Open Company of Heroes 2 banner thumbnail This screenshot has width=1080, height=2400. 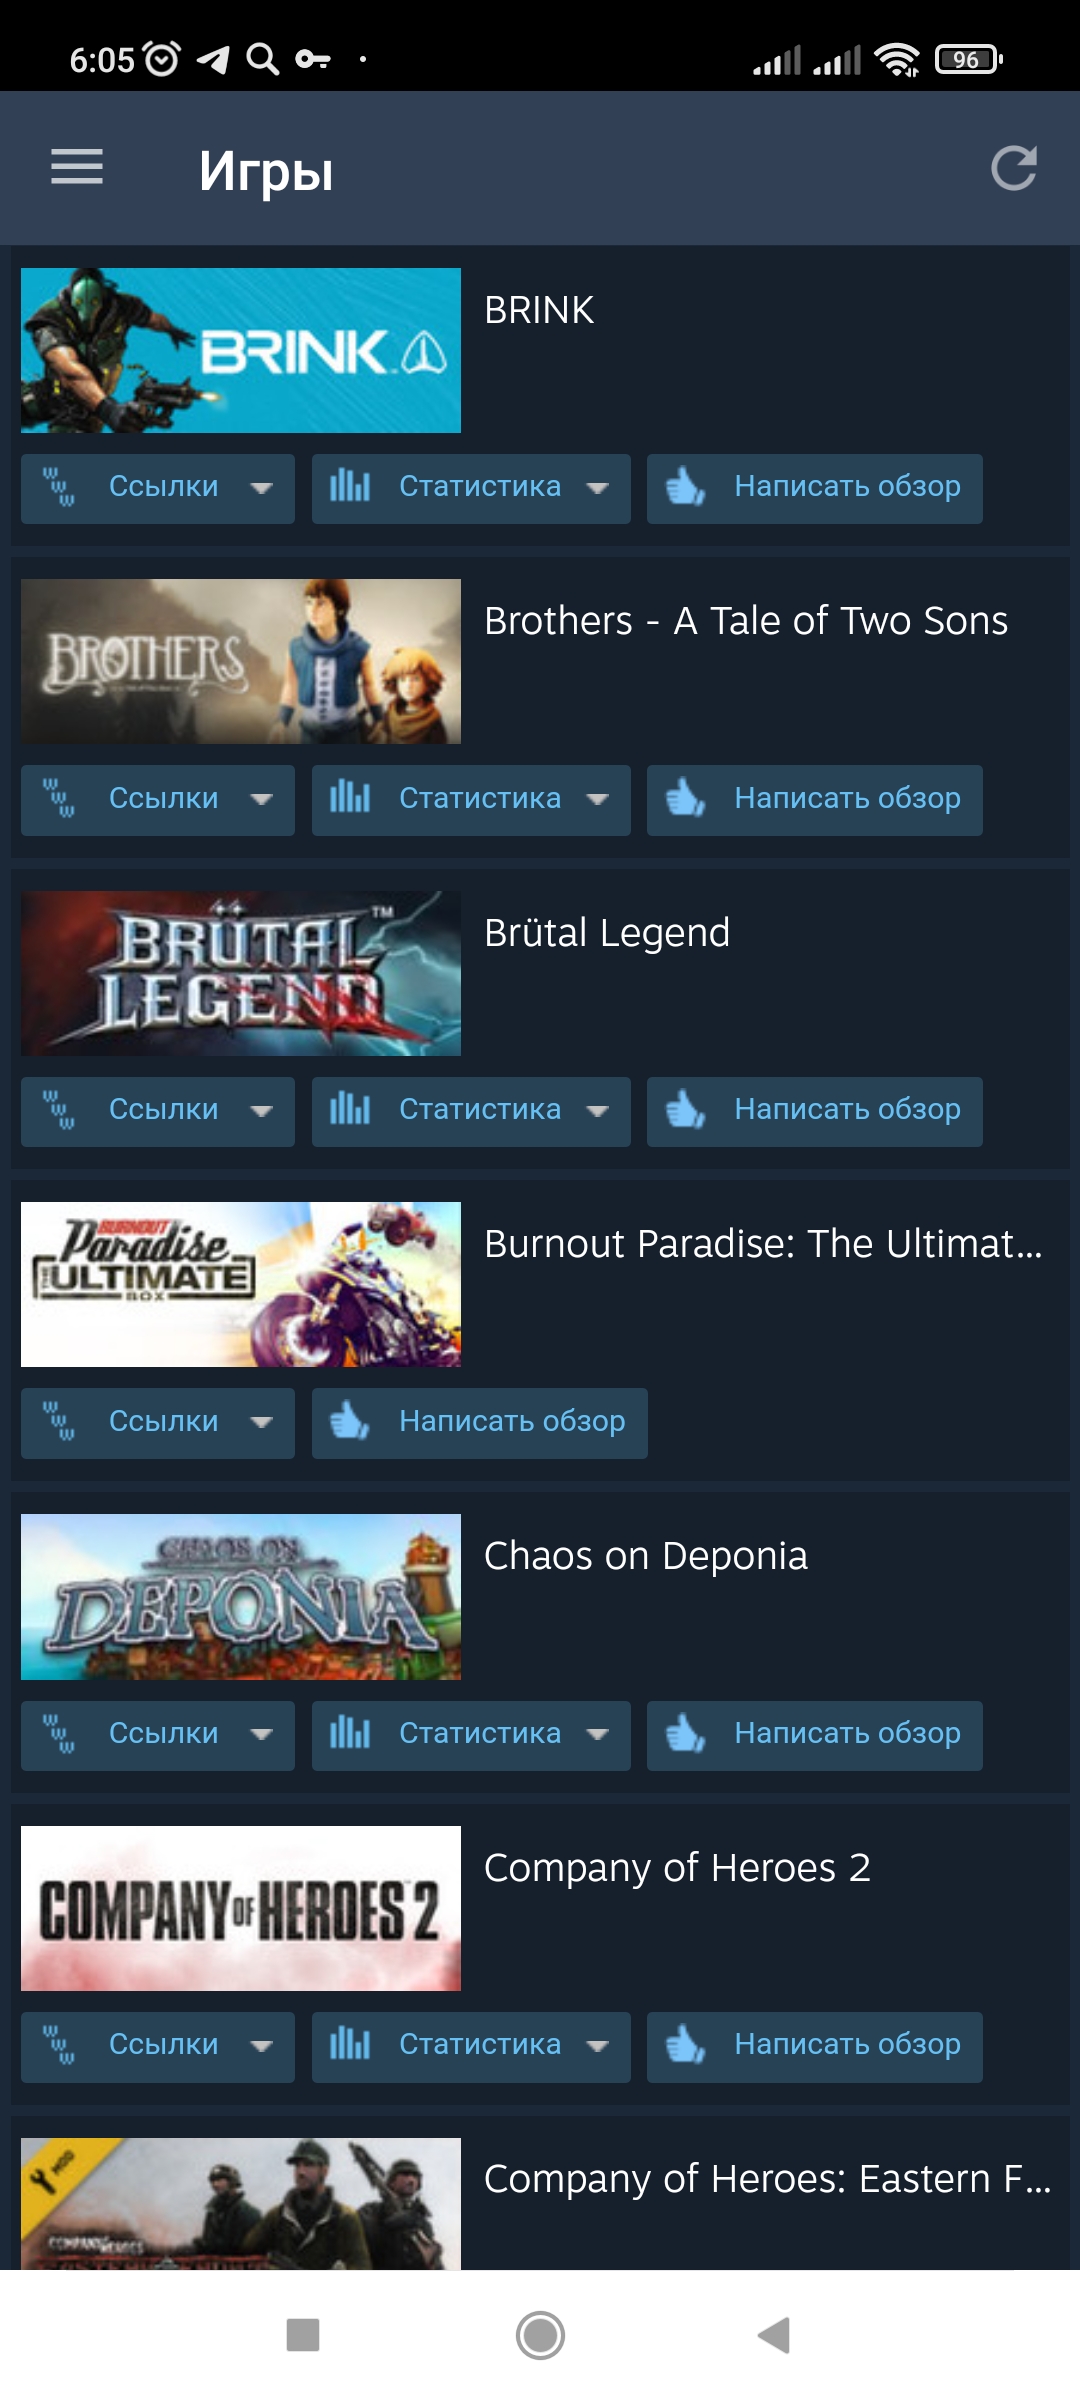[x=241, y=1908]
